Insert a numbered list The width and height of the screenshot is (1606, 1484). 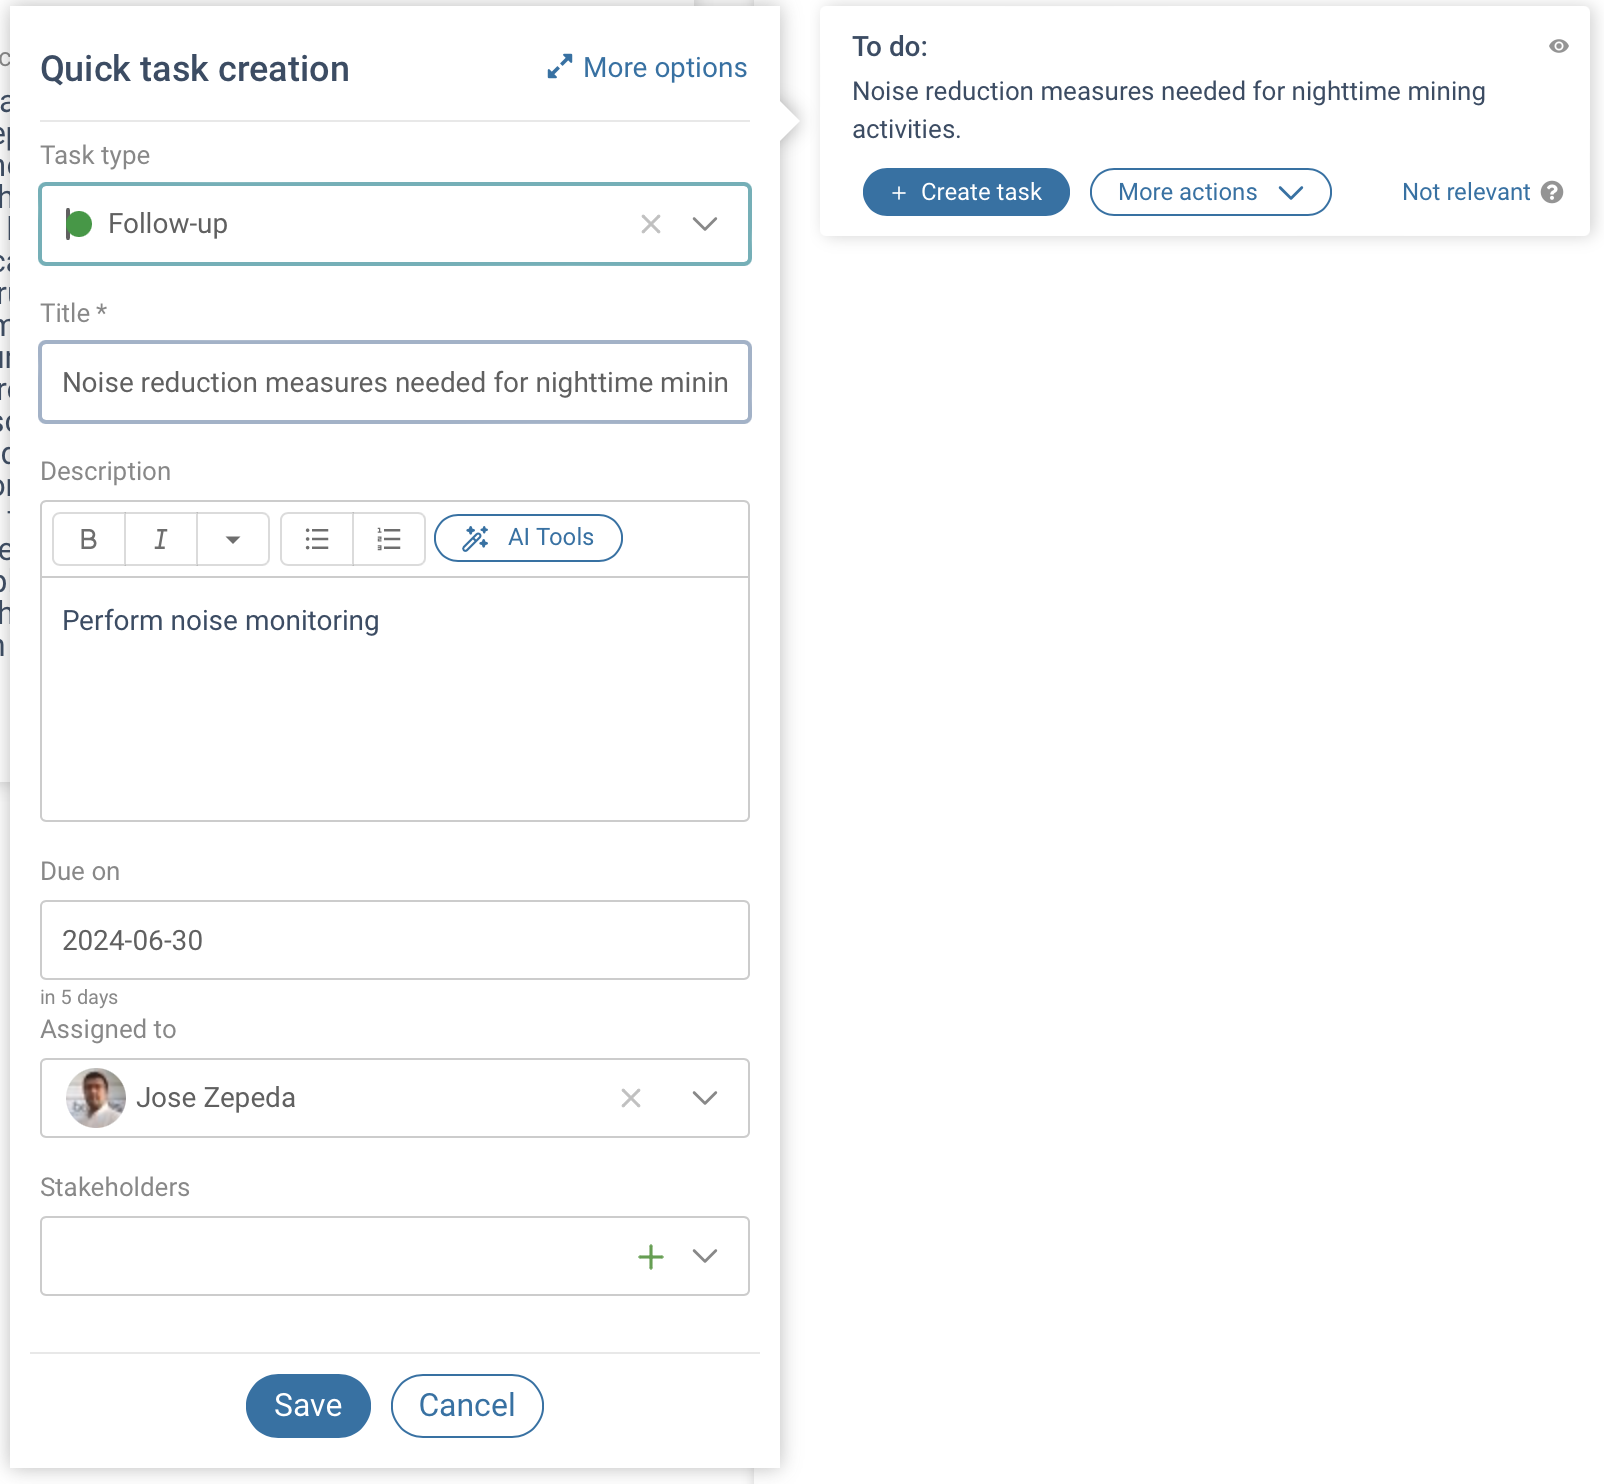389,540
